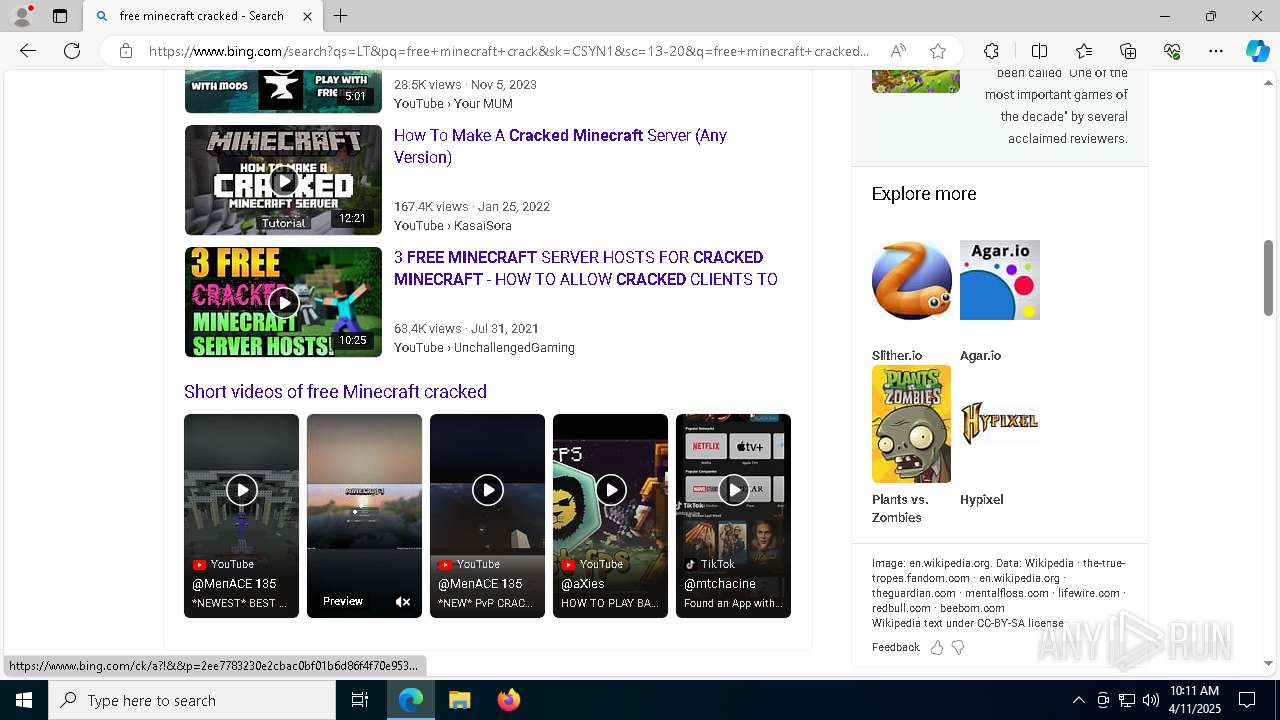Open the volume control icon

[1150, 700]
